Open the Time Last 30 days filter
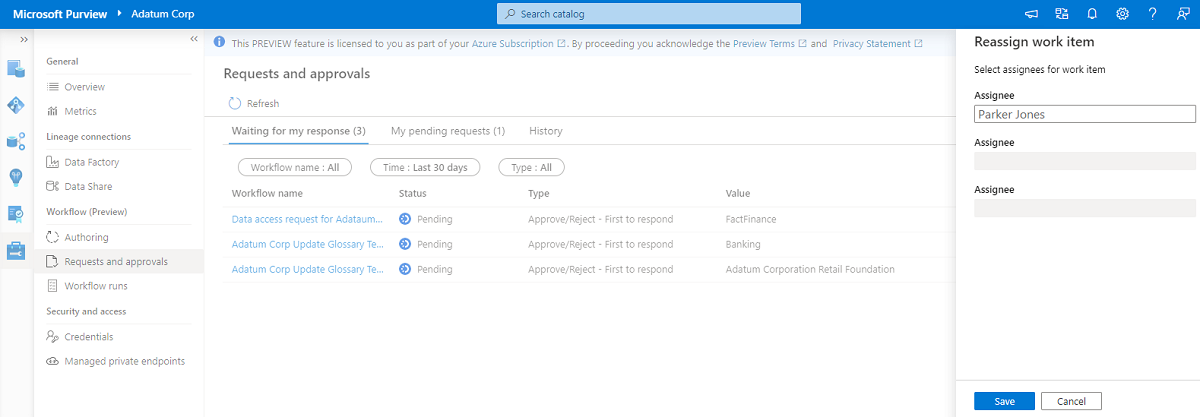 coord(425,168)
